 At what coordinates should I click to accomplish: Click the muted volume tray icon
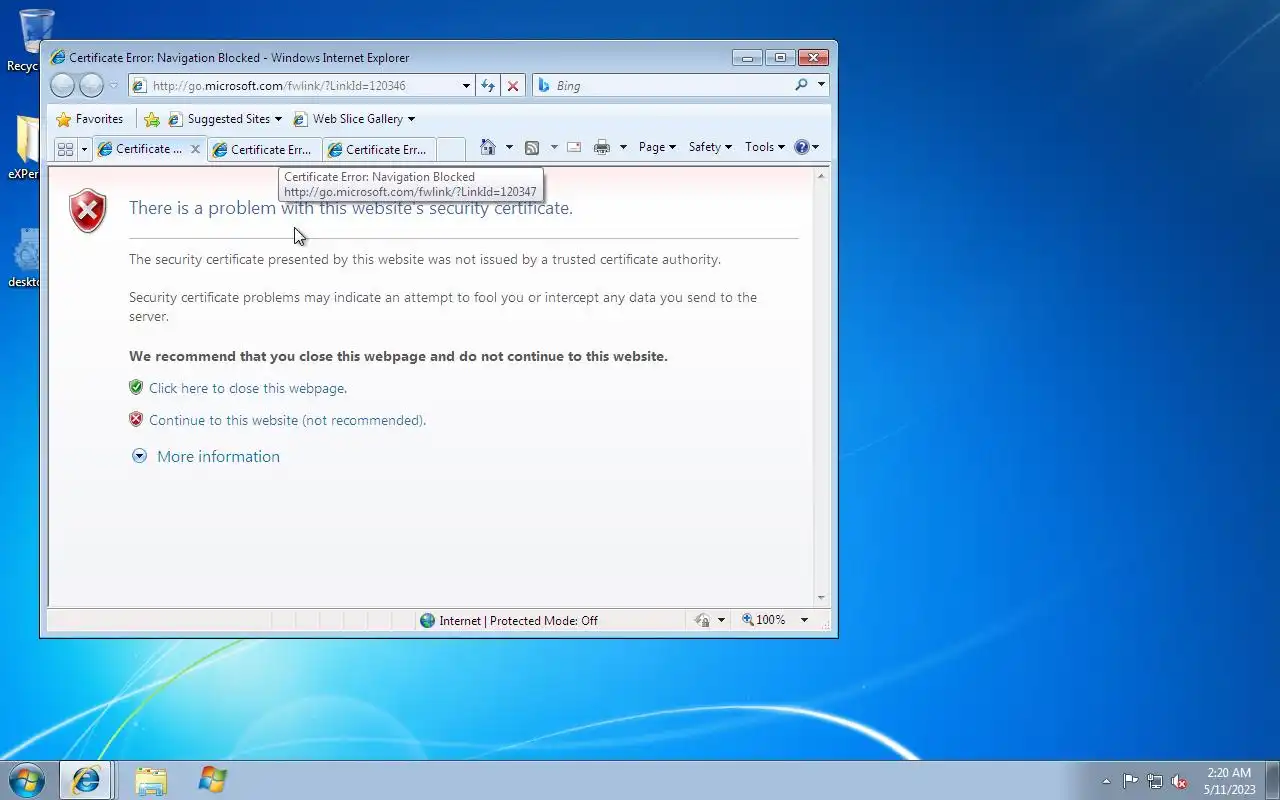1180,782
